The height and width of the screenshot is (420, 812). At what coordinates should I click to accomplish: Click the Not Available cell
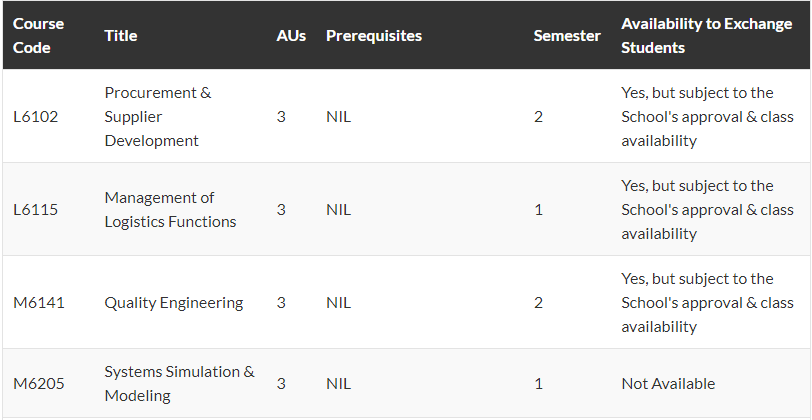[668, 384]
